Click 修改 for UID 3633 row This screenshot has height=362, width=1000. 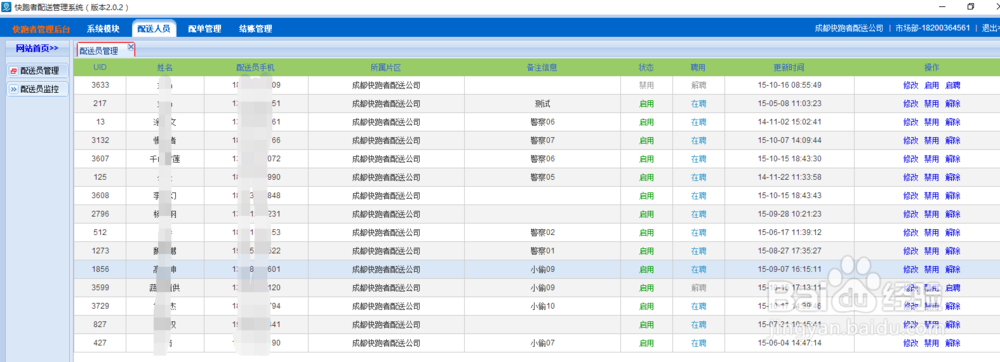(x=911, y=85)
